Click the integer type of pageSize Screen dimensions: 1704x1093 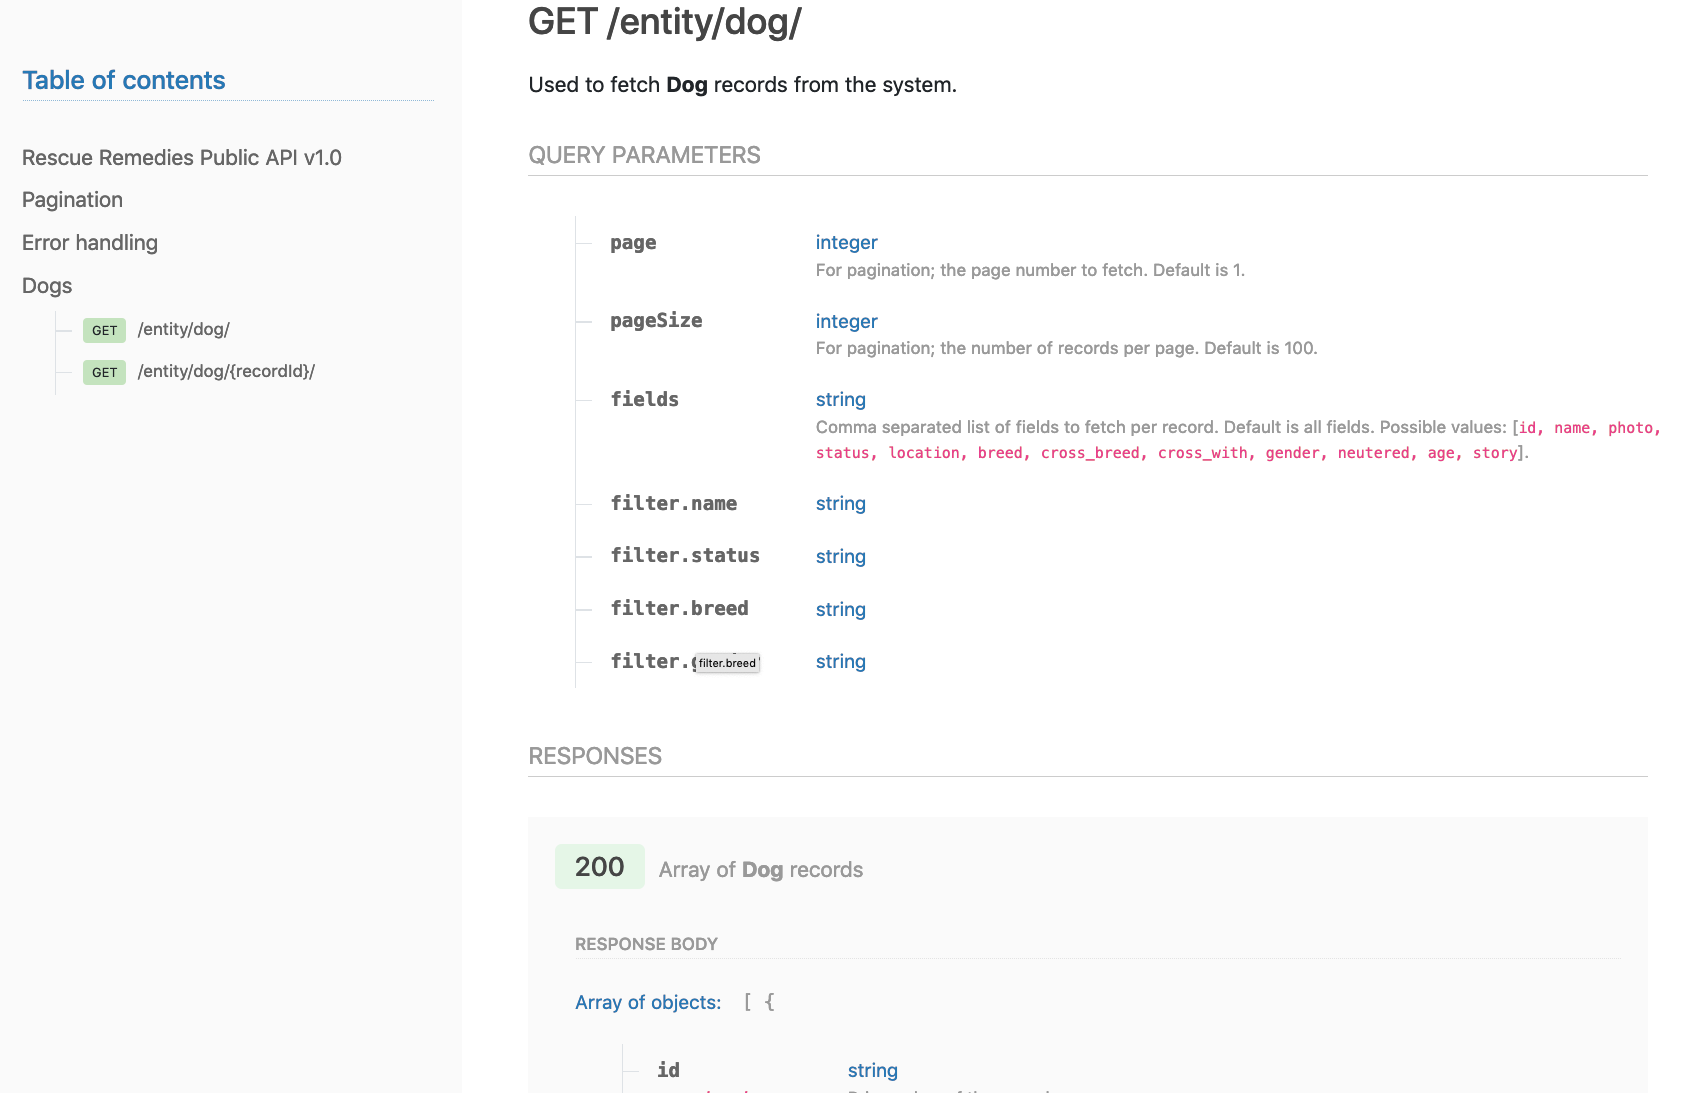pyautogui.click(x=846, y=322)
